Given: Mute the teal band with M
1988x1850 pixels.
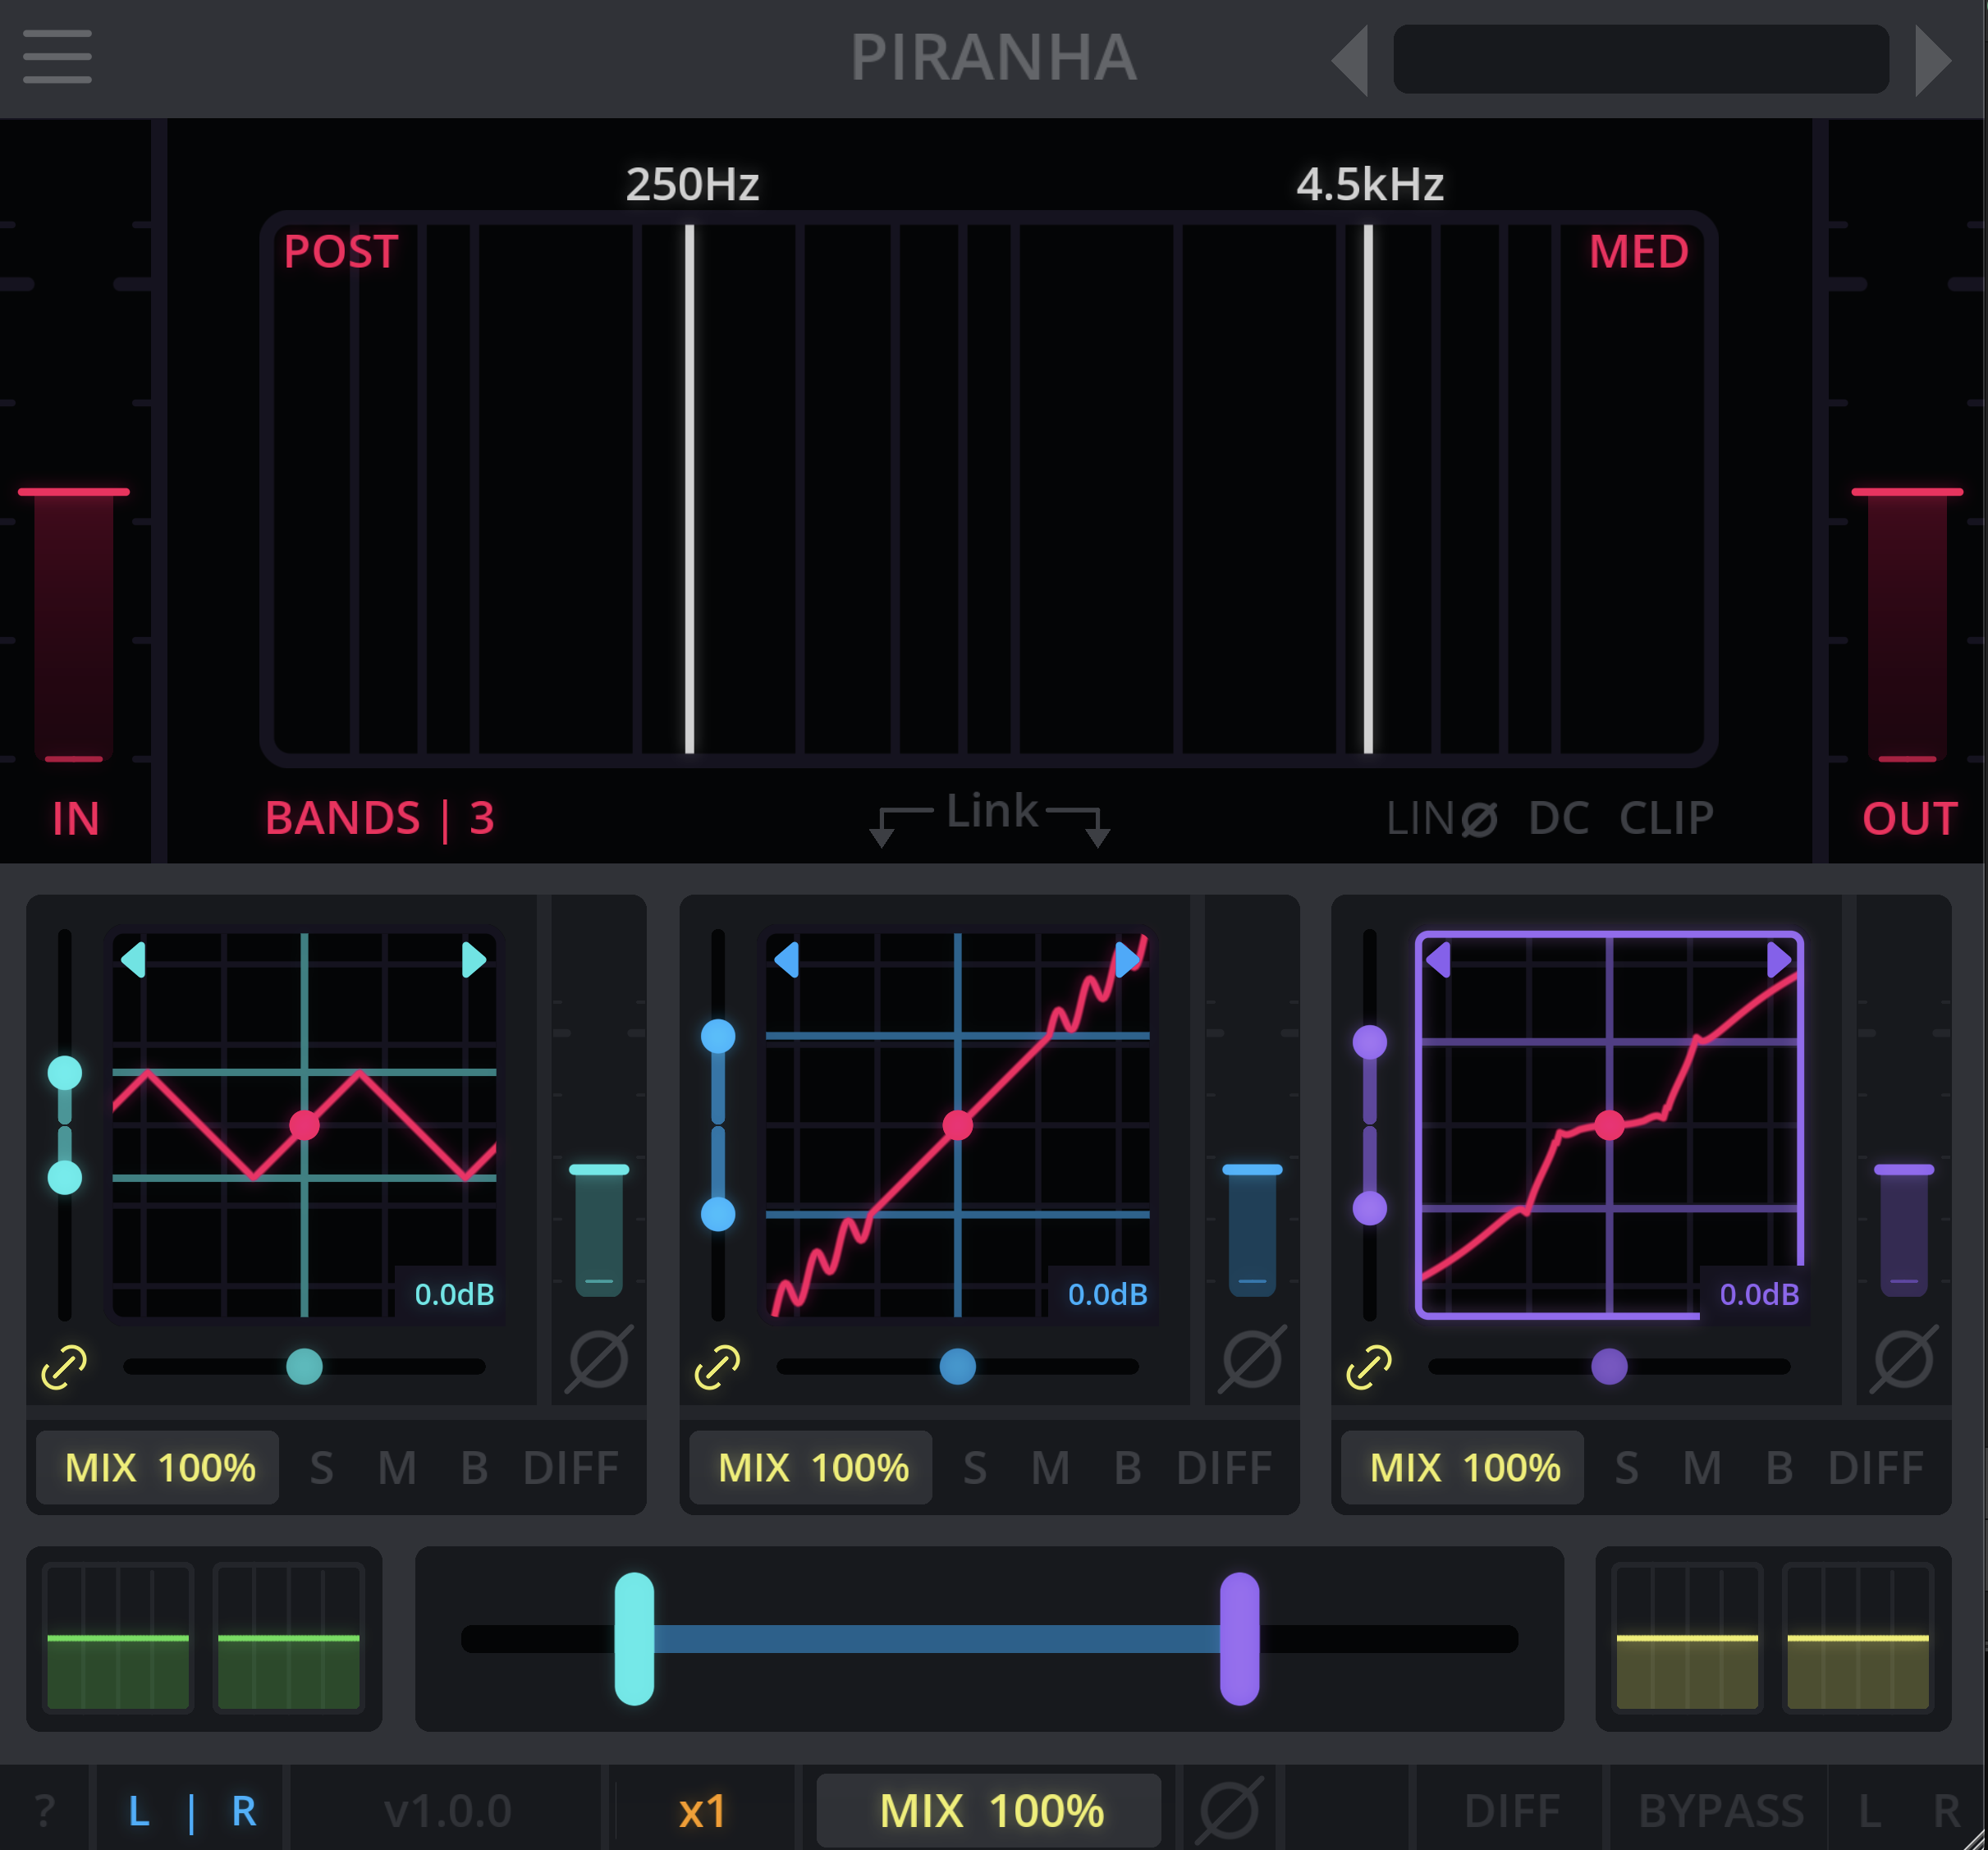Looking at the screenshot, I should [x=397, y=1469].
